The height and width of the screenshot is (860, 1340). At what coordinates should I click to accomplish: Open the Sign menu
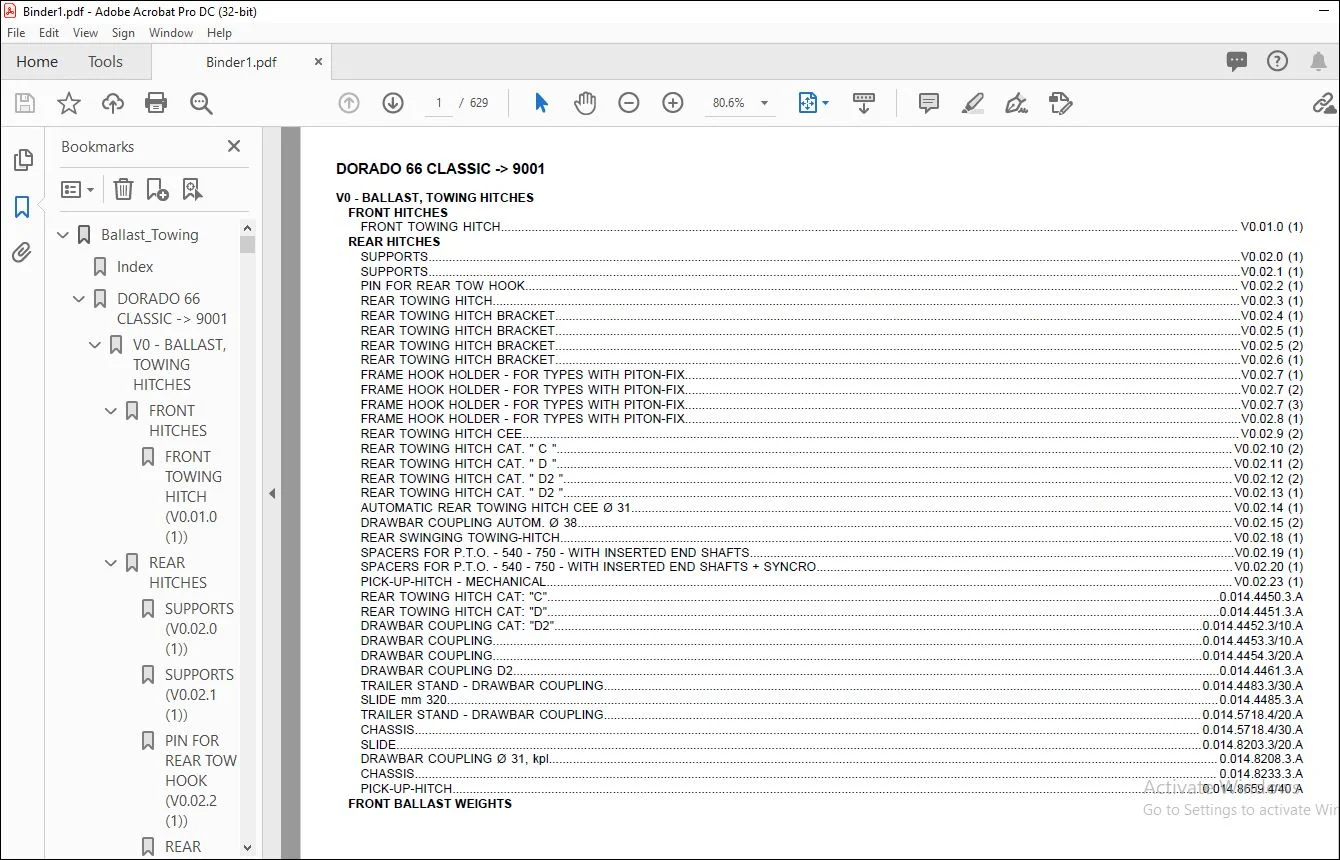click(123, 33)
